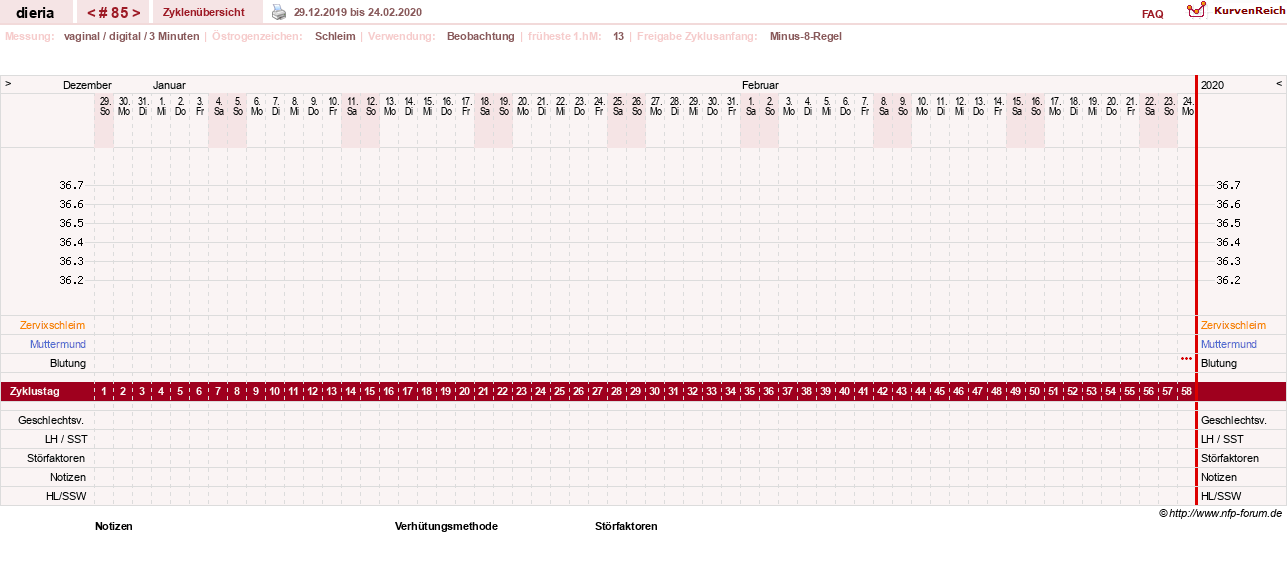
Task: Collapse chart with the '<' arrow next to 2020
Action: click(1278, 84)
